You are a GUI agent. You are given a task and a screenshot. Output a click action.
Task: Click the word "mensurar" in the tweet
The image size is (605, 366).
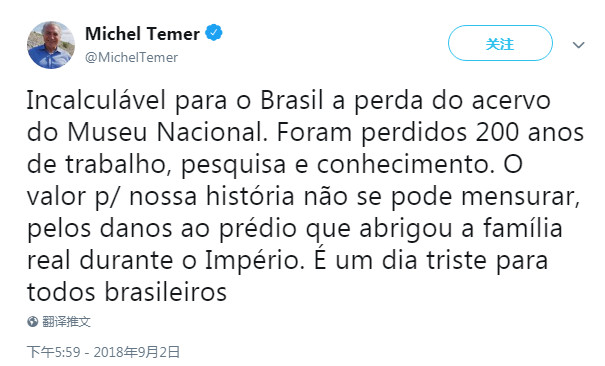(520, 197)
